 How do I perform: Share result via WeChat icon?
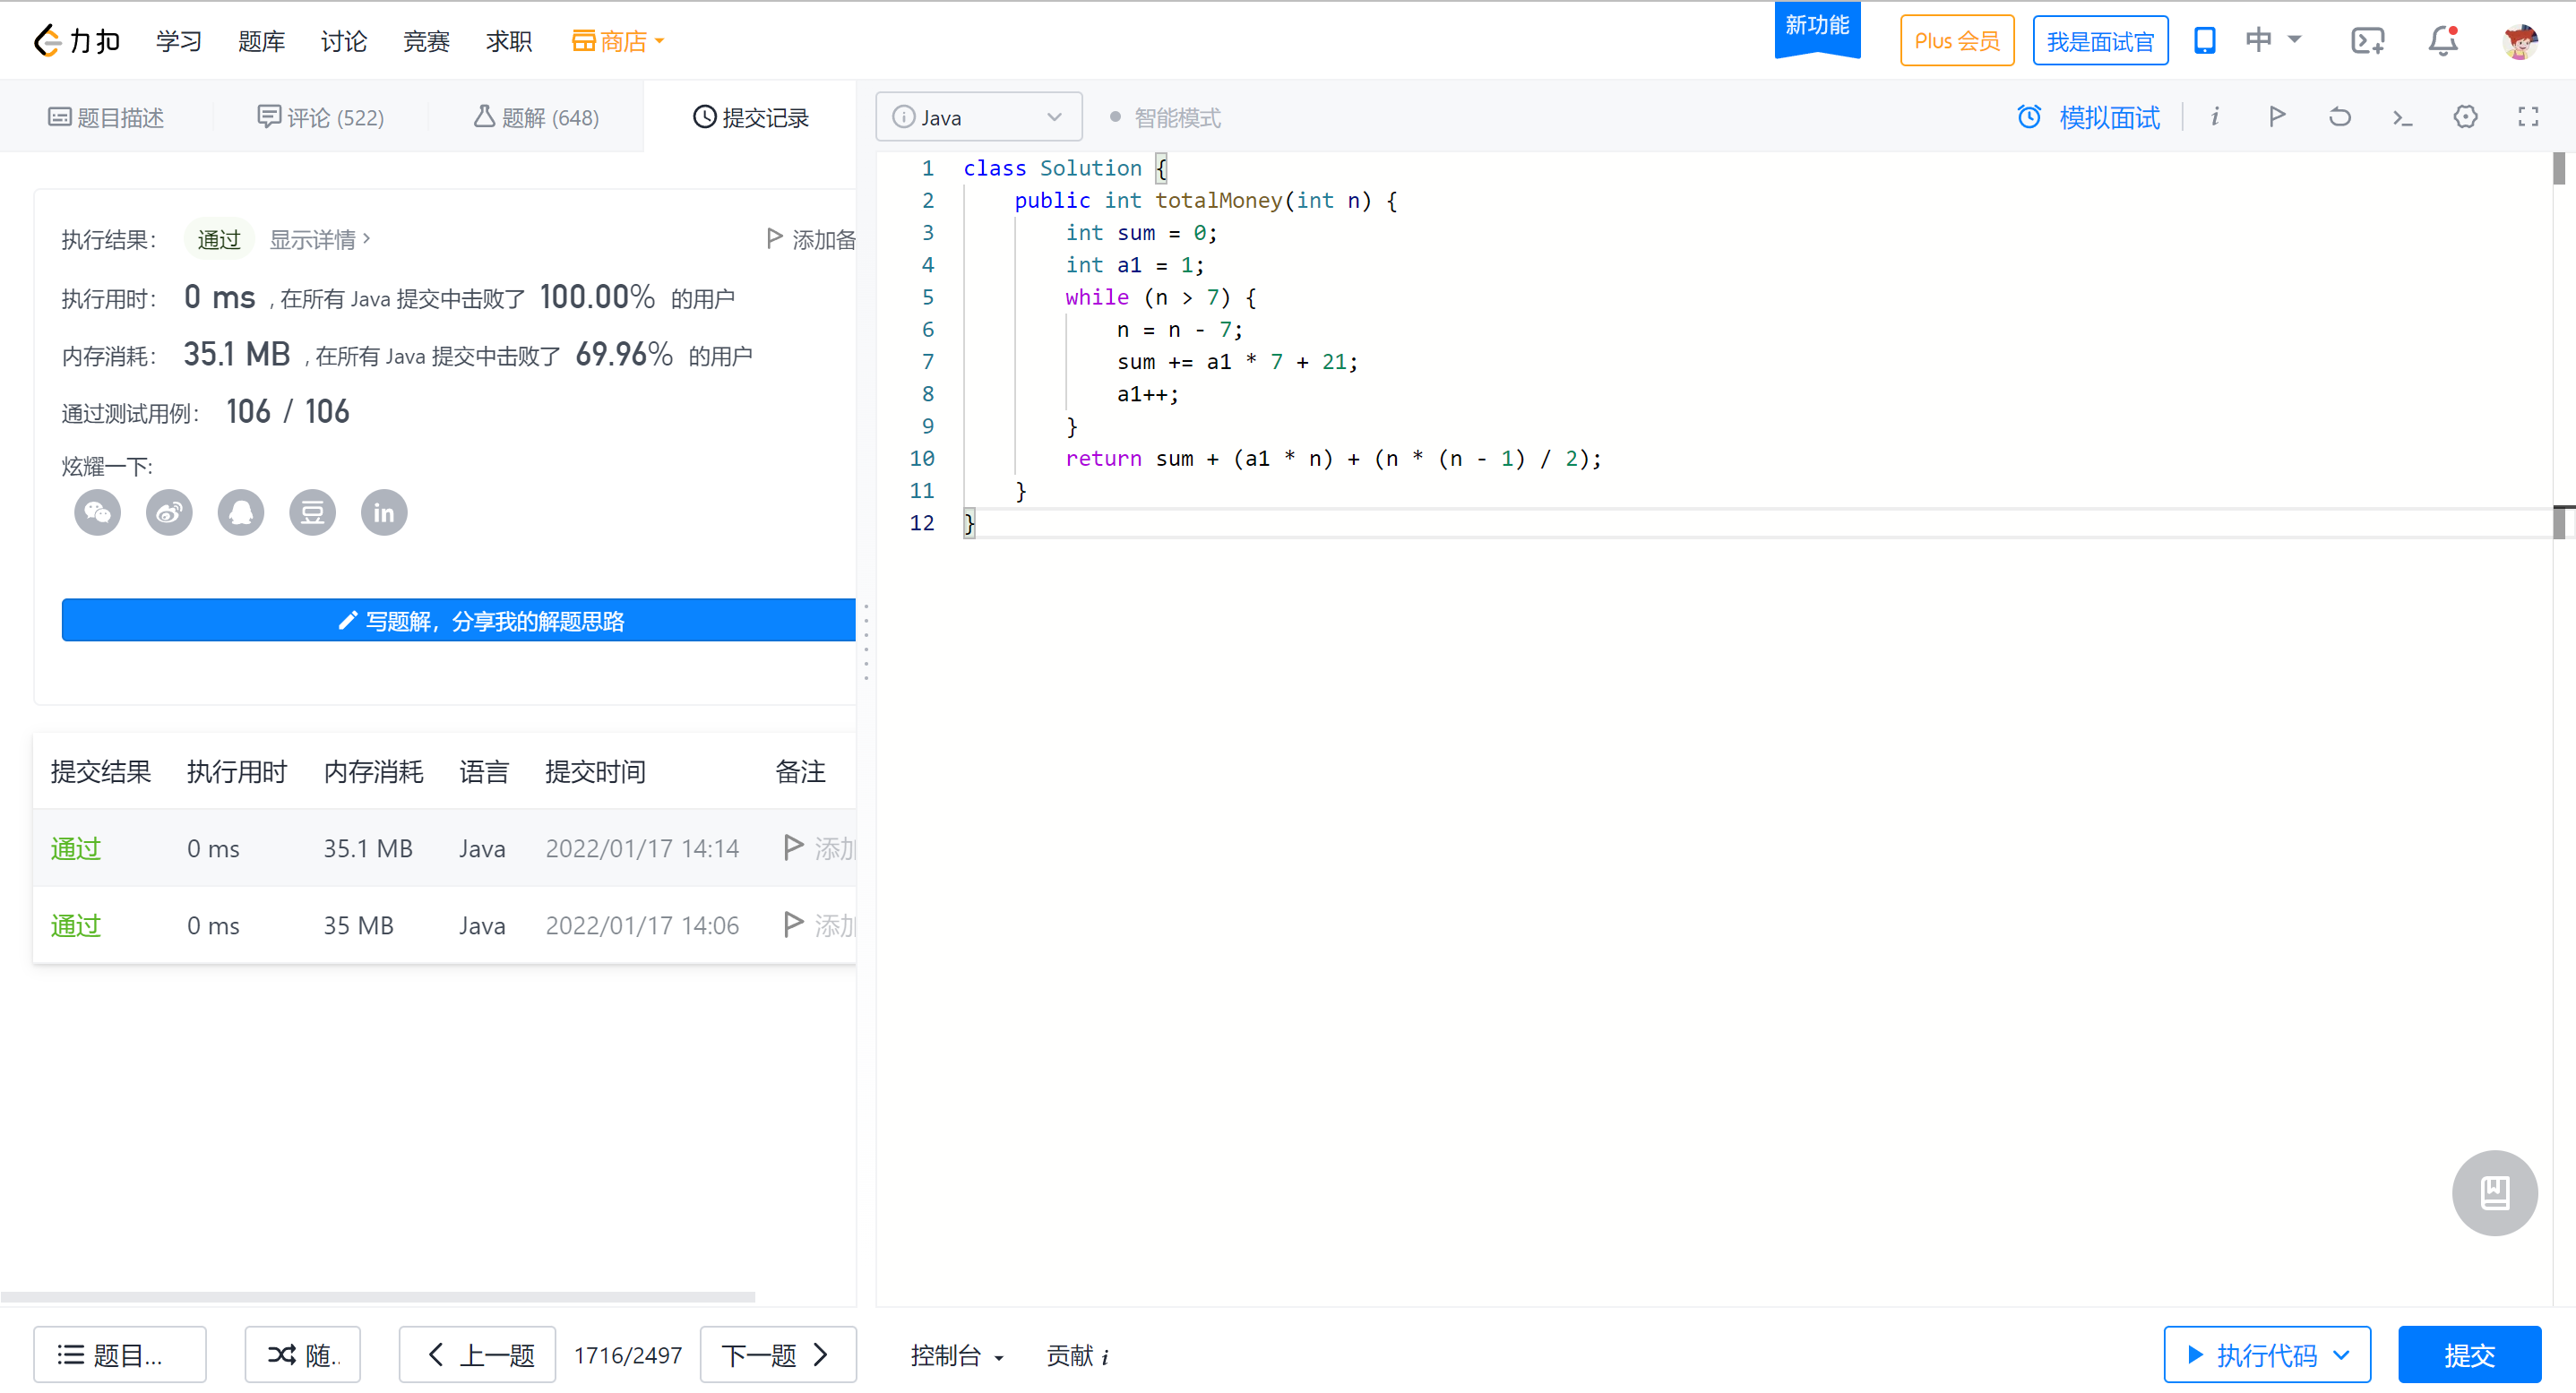(x=97, y=513)
